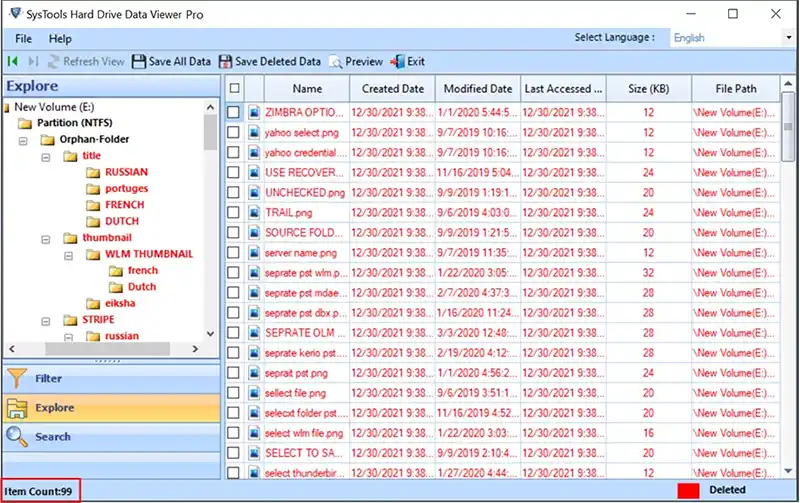Click the SysTools shield logo icon
The image size is (800, 503).
coord(15,13)
